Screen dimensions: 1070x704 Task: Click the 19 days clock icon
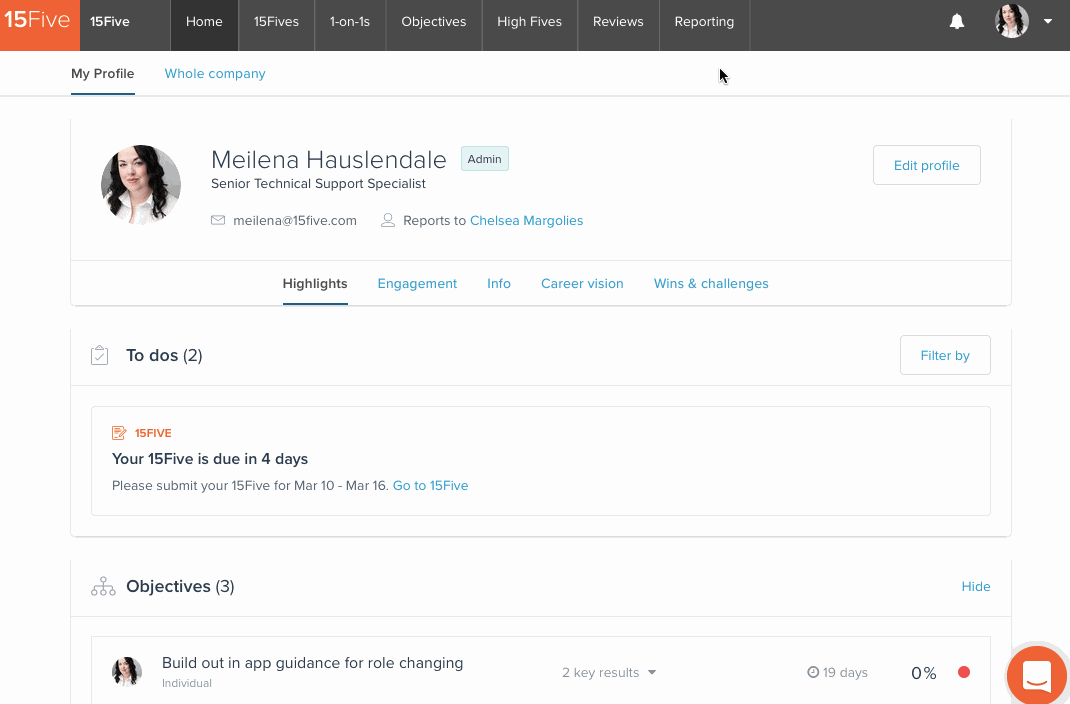813,673
